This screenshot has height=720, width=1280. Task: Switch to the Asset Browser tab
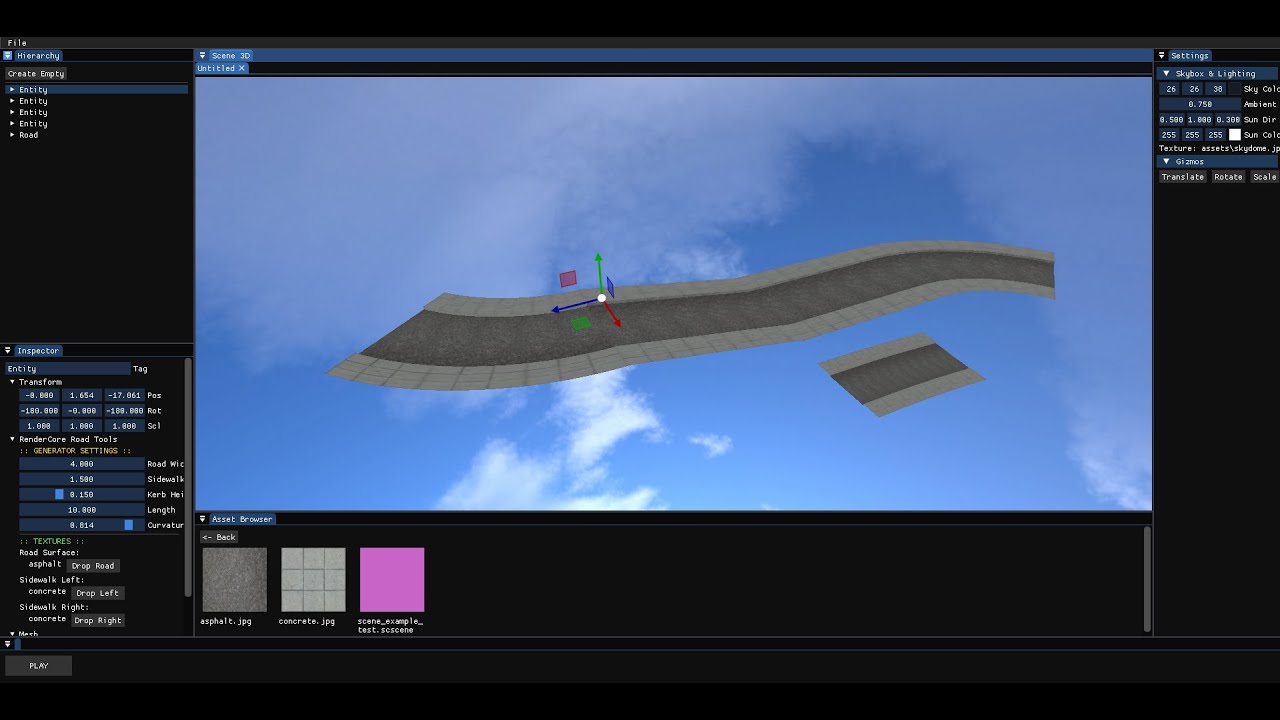point(242,519)
